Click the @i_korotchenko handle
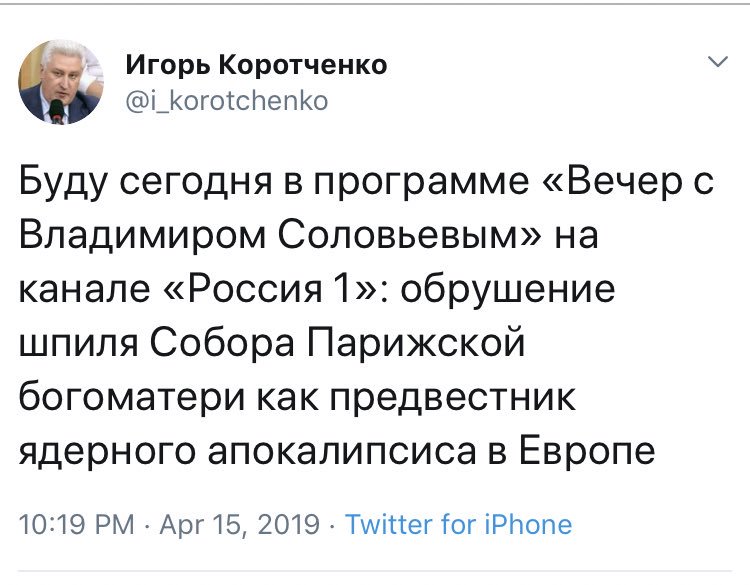The height and width of the screenshot is (585, 750). [x=226, y=100]
